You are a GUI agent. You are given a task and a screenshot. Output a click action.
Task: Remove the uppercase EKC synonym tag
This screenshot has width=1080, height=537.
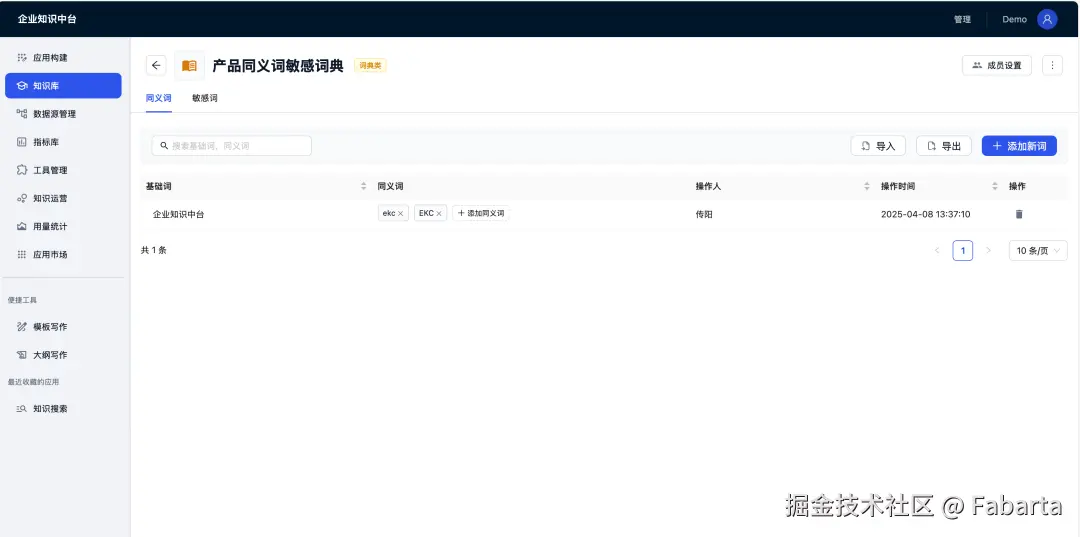pos(439,213)
